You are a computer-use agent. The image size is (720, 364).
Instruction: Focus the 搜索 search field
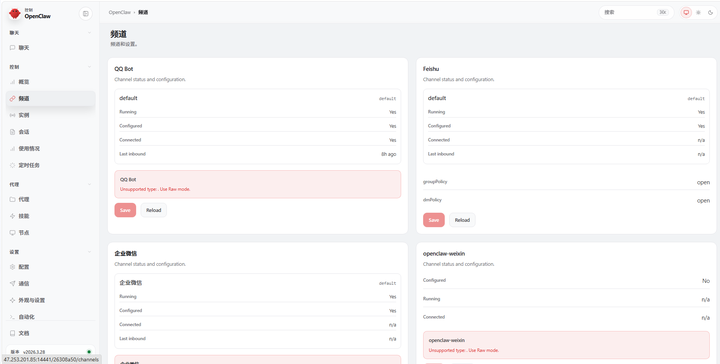[636, 12]
